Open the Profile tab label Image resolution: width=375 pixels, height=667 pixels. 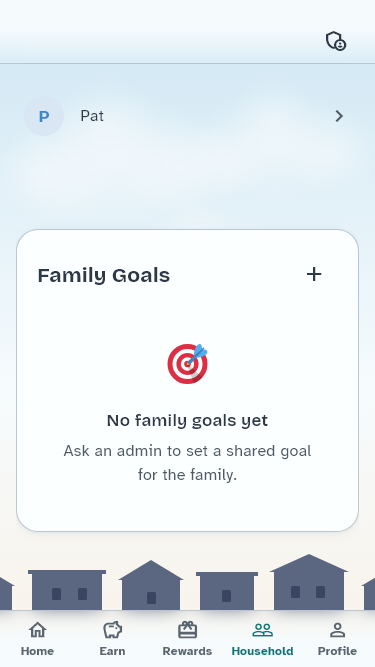coord(337,651)
